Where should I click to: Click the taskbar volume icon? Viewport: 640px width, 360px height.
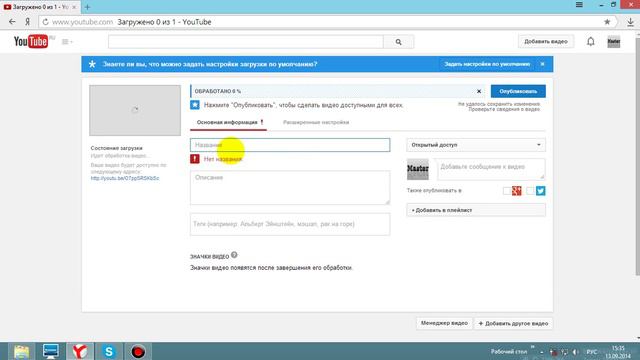[576, 352]
